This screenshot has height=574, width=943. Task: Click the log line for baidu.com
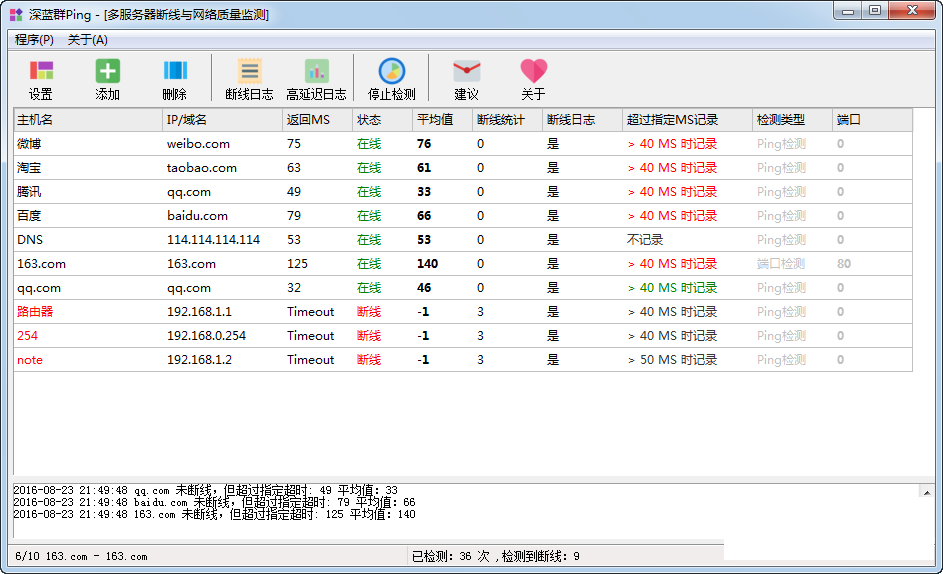(x=214, y=502)
